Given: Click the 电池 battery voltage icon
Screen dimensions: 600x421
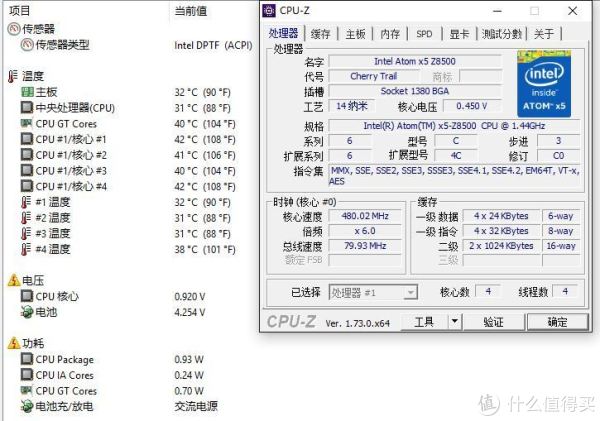Looking at the screenshot, I should (27, 312).
